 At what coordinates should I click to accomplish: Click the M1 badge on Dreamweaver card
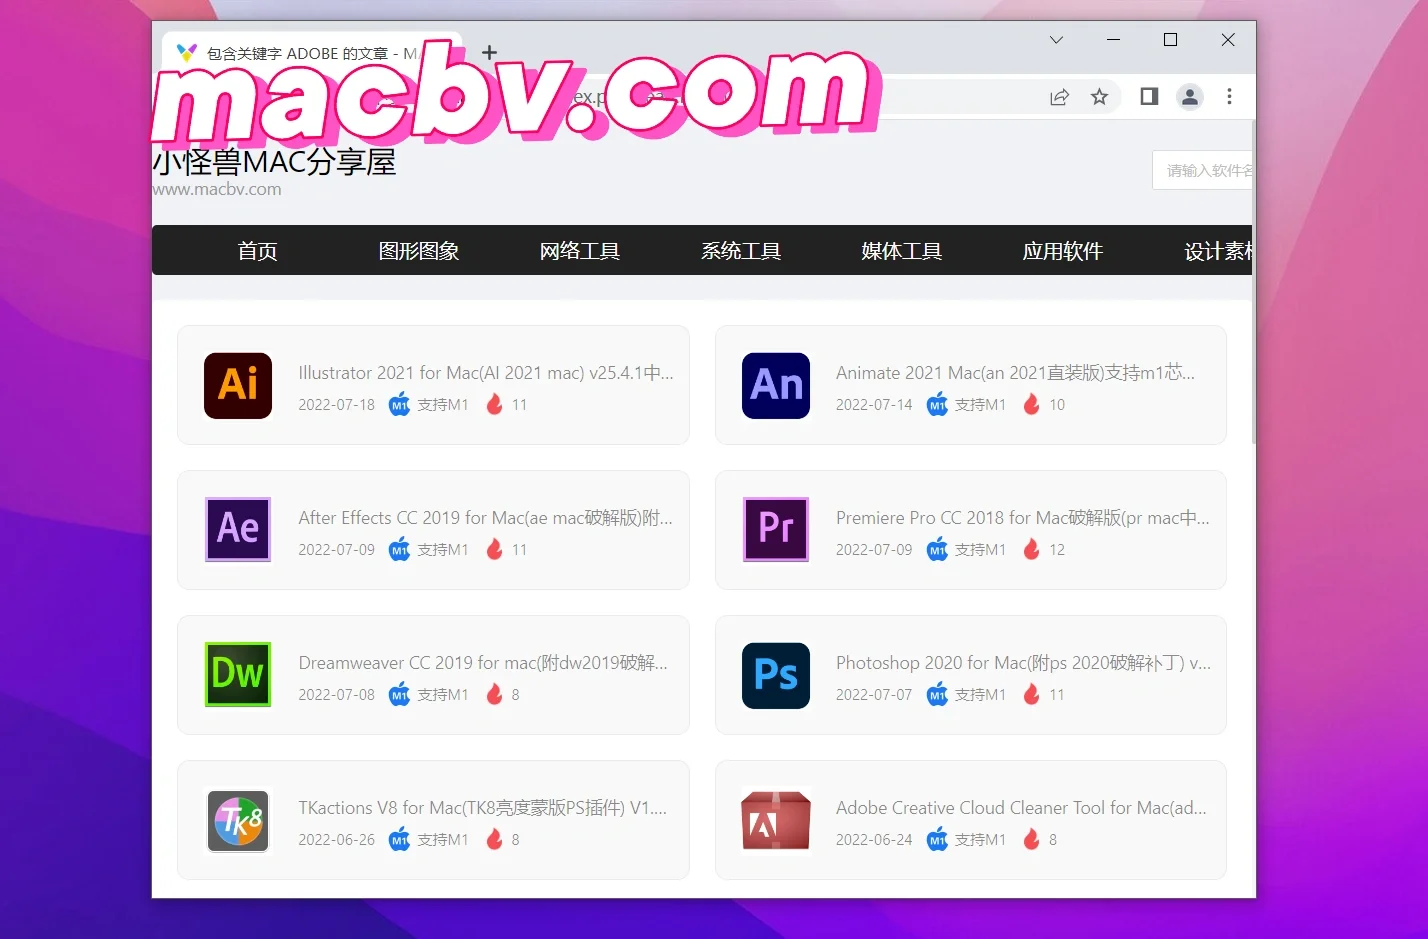399,694
